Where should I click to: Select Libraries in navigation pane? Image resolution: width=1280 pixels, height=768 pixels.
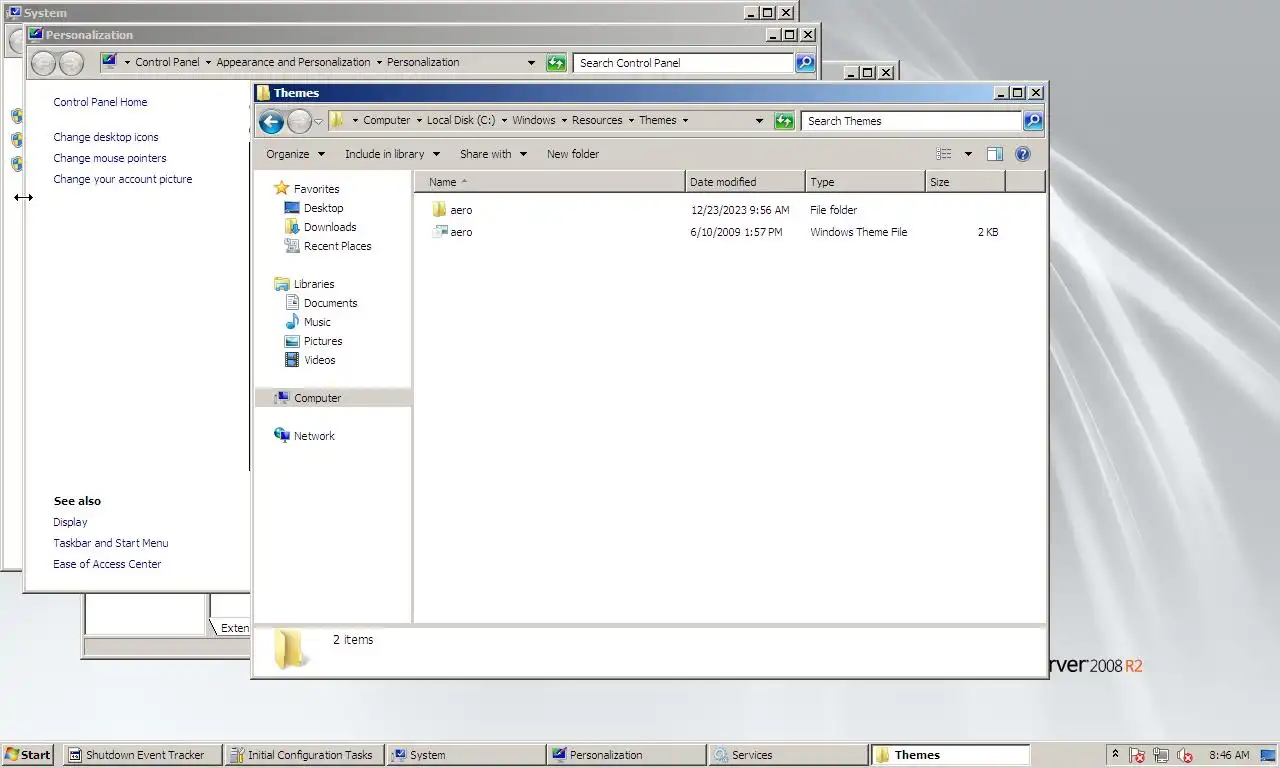[314, 284]
